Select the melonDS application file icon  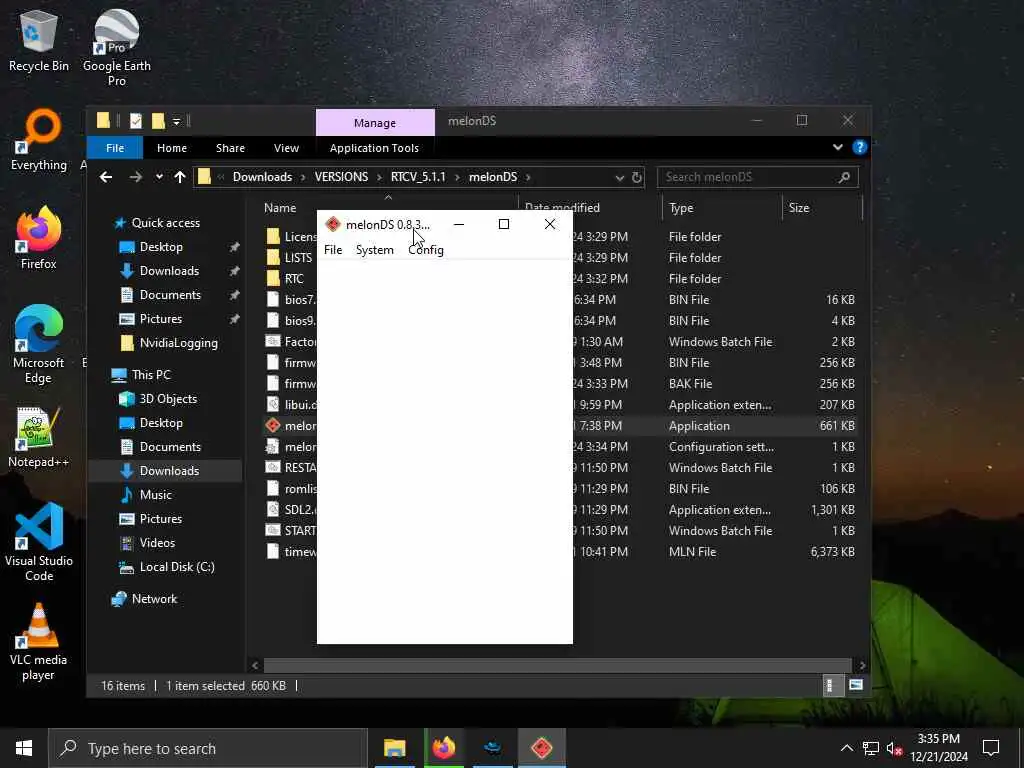[273, 426]
